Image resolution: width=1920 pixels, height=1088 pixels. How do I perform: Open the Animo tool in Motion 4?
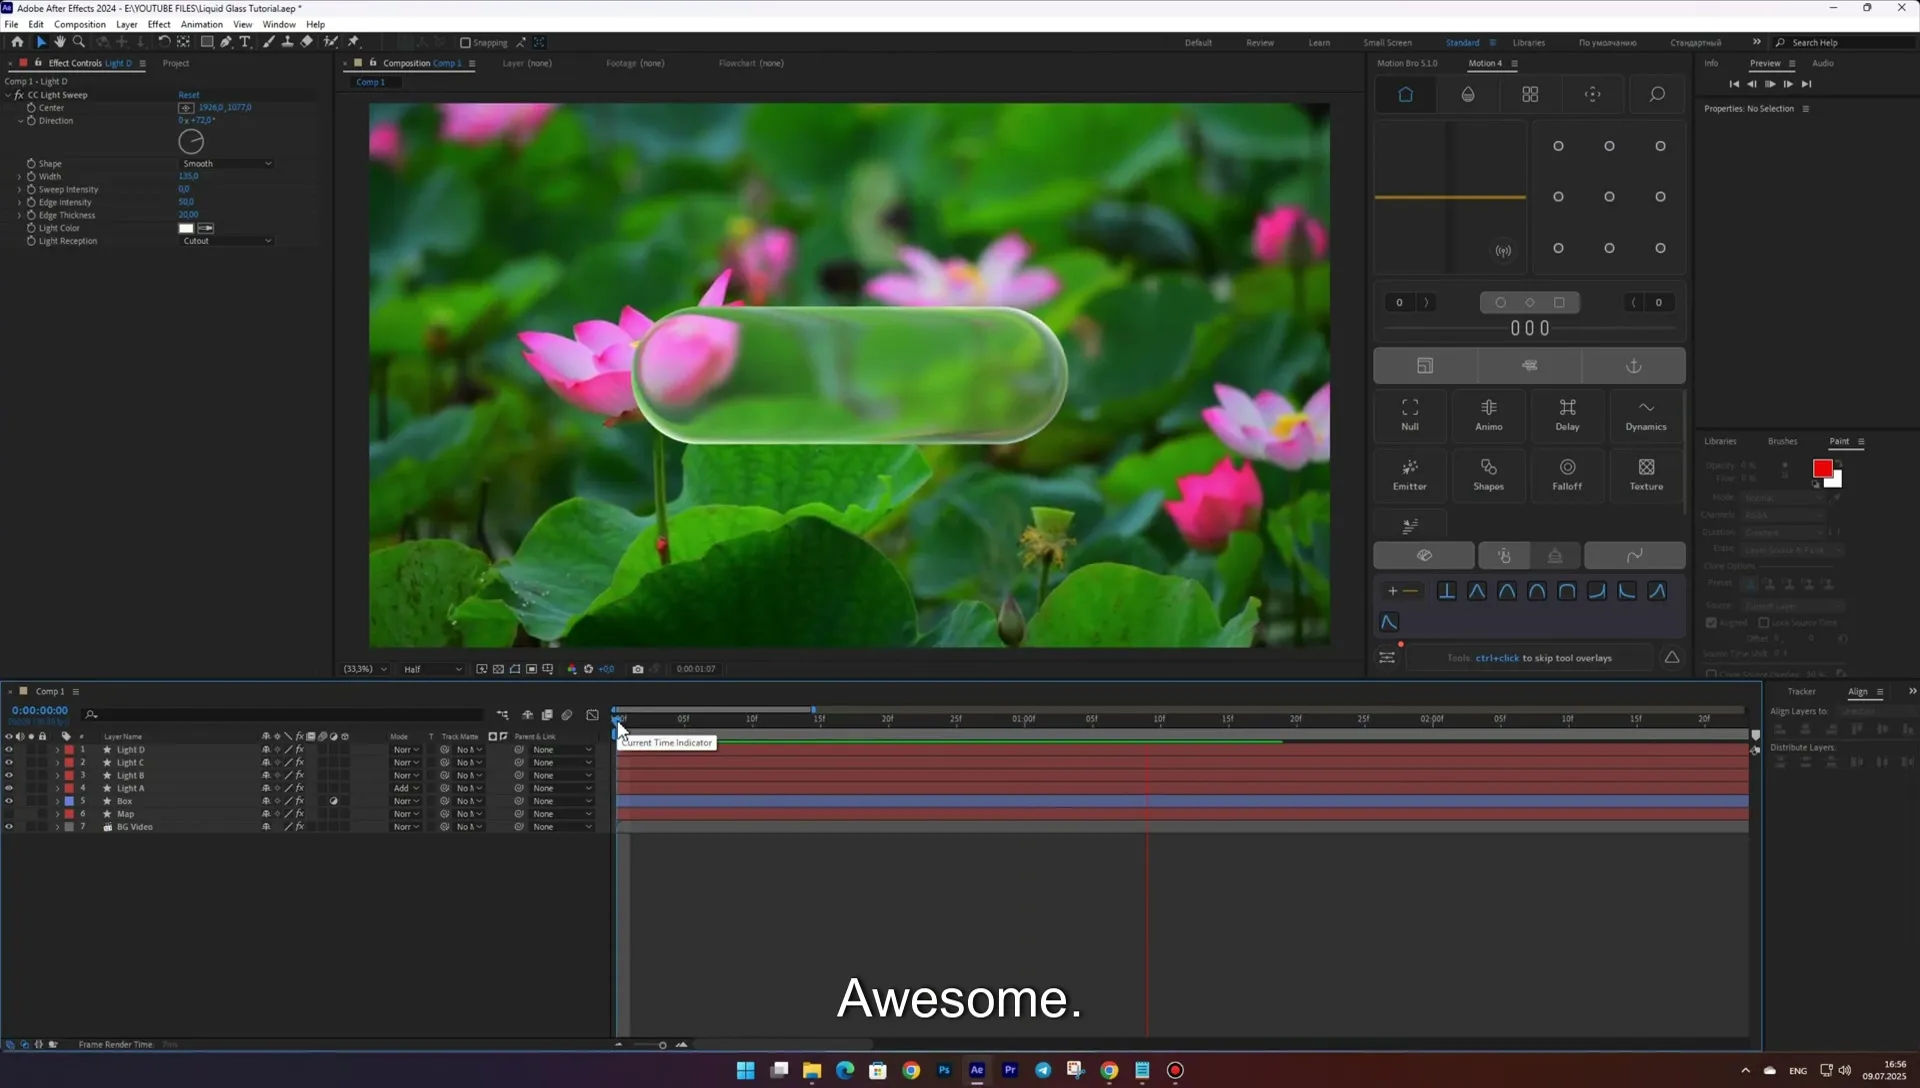[x=1488, y=414]
